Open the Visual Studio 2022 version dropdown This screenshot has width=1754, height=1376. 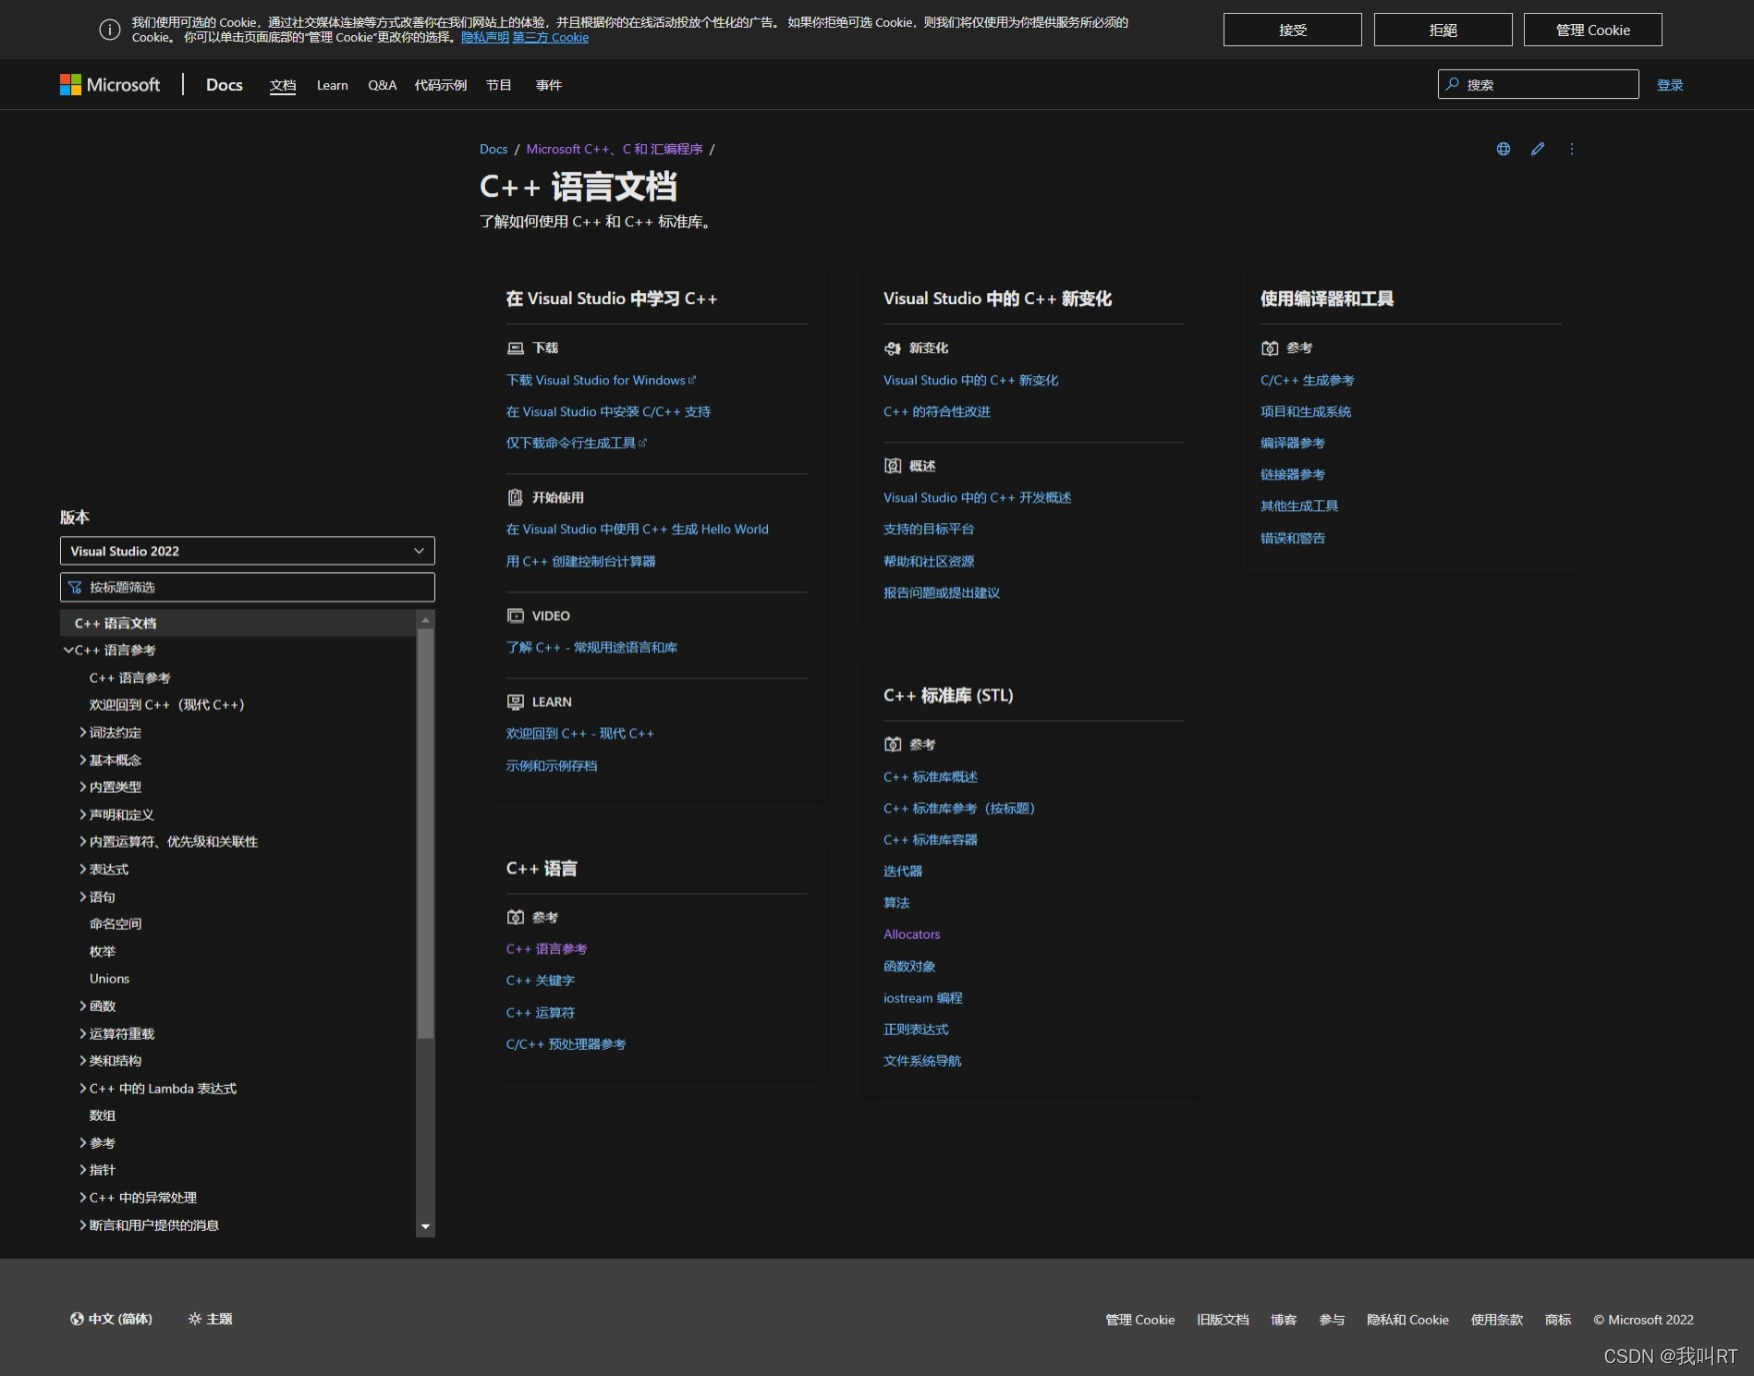[247, 551]
